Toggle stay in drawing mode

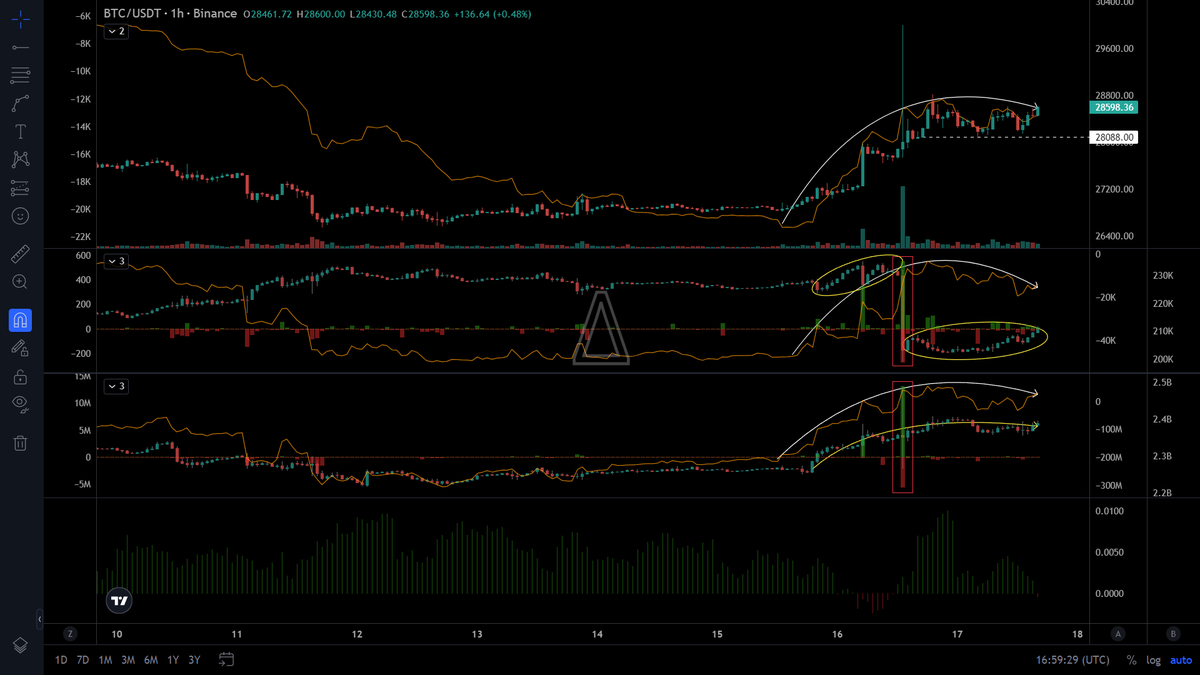[x=20, y=348]
